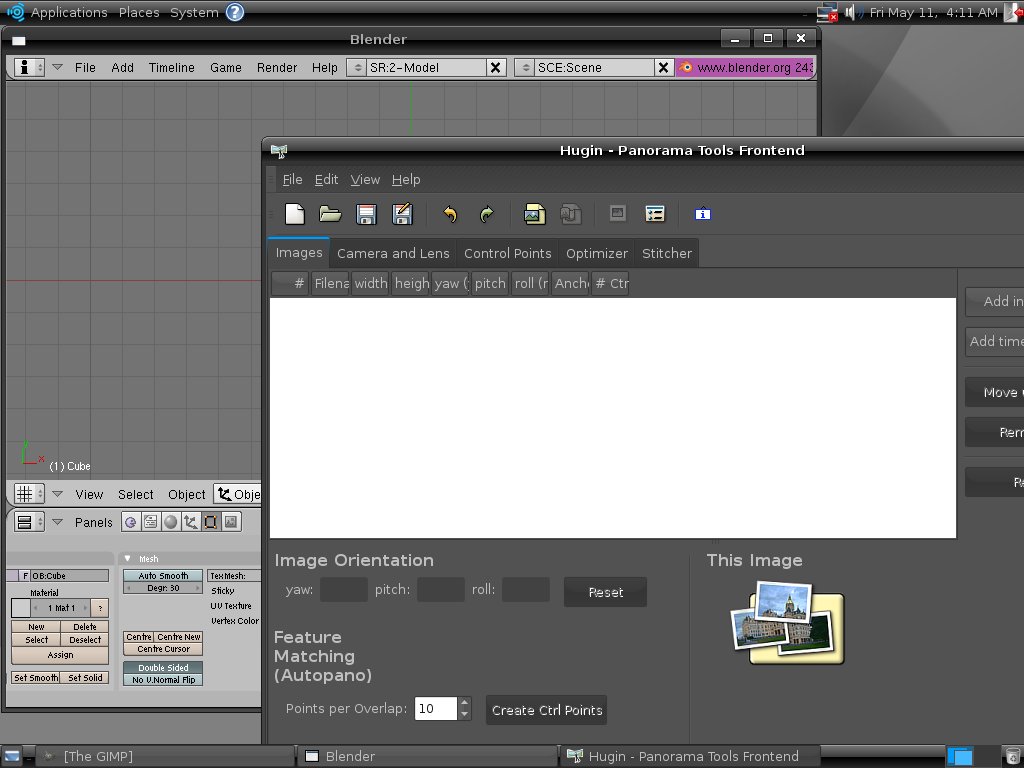This screenshot has height=768, width=1024.
Task: Open Hugin File menu
Action: 292,180
